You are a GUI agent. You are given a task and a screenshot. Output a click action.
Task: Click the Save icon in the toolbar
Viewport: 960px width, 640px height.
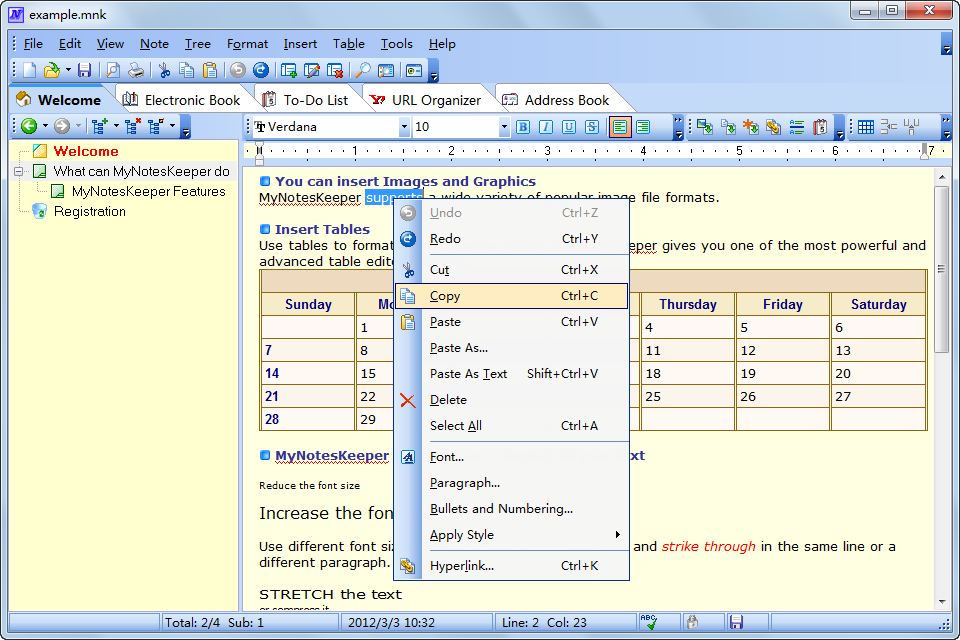pyautogui.click(x=85, y=70)
